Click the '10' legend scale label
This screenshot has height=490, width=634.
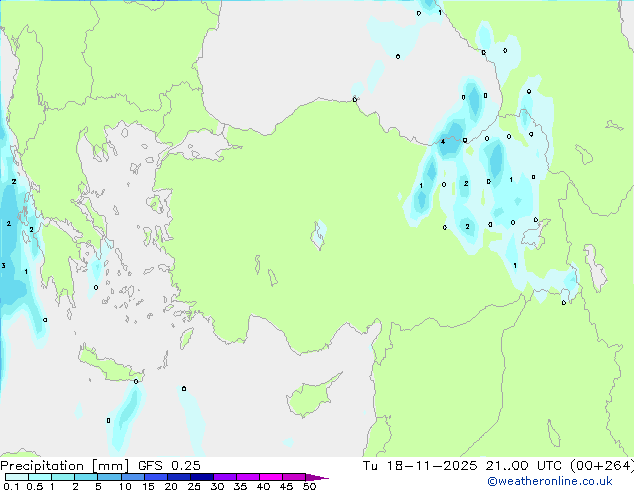point(125,486)
